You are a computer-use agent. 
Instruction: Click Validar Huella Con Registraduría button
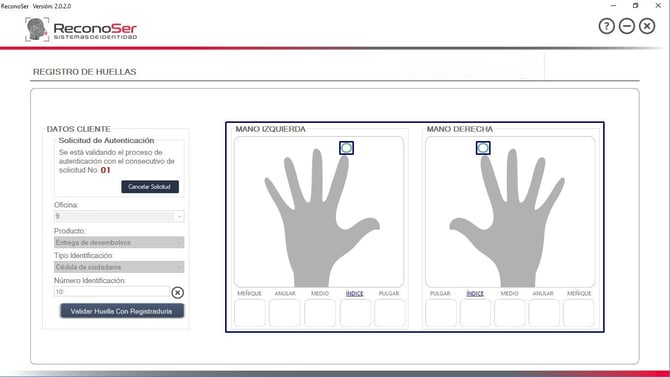[x=122, y=311]
